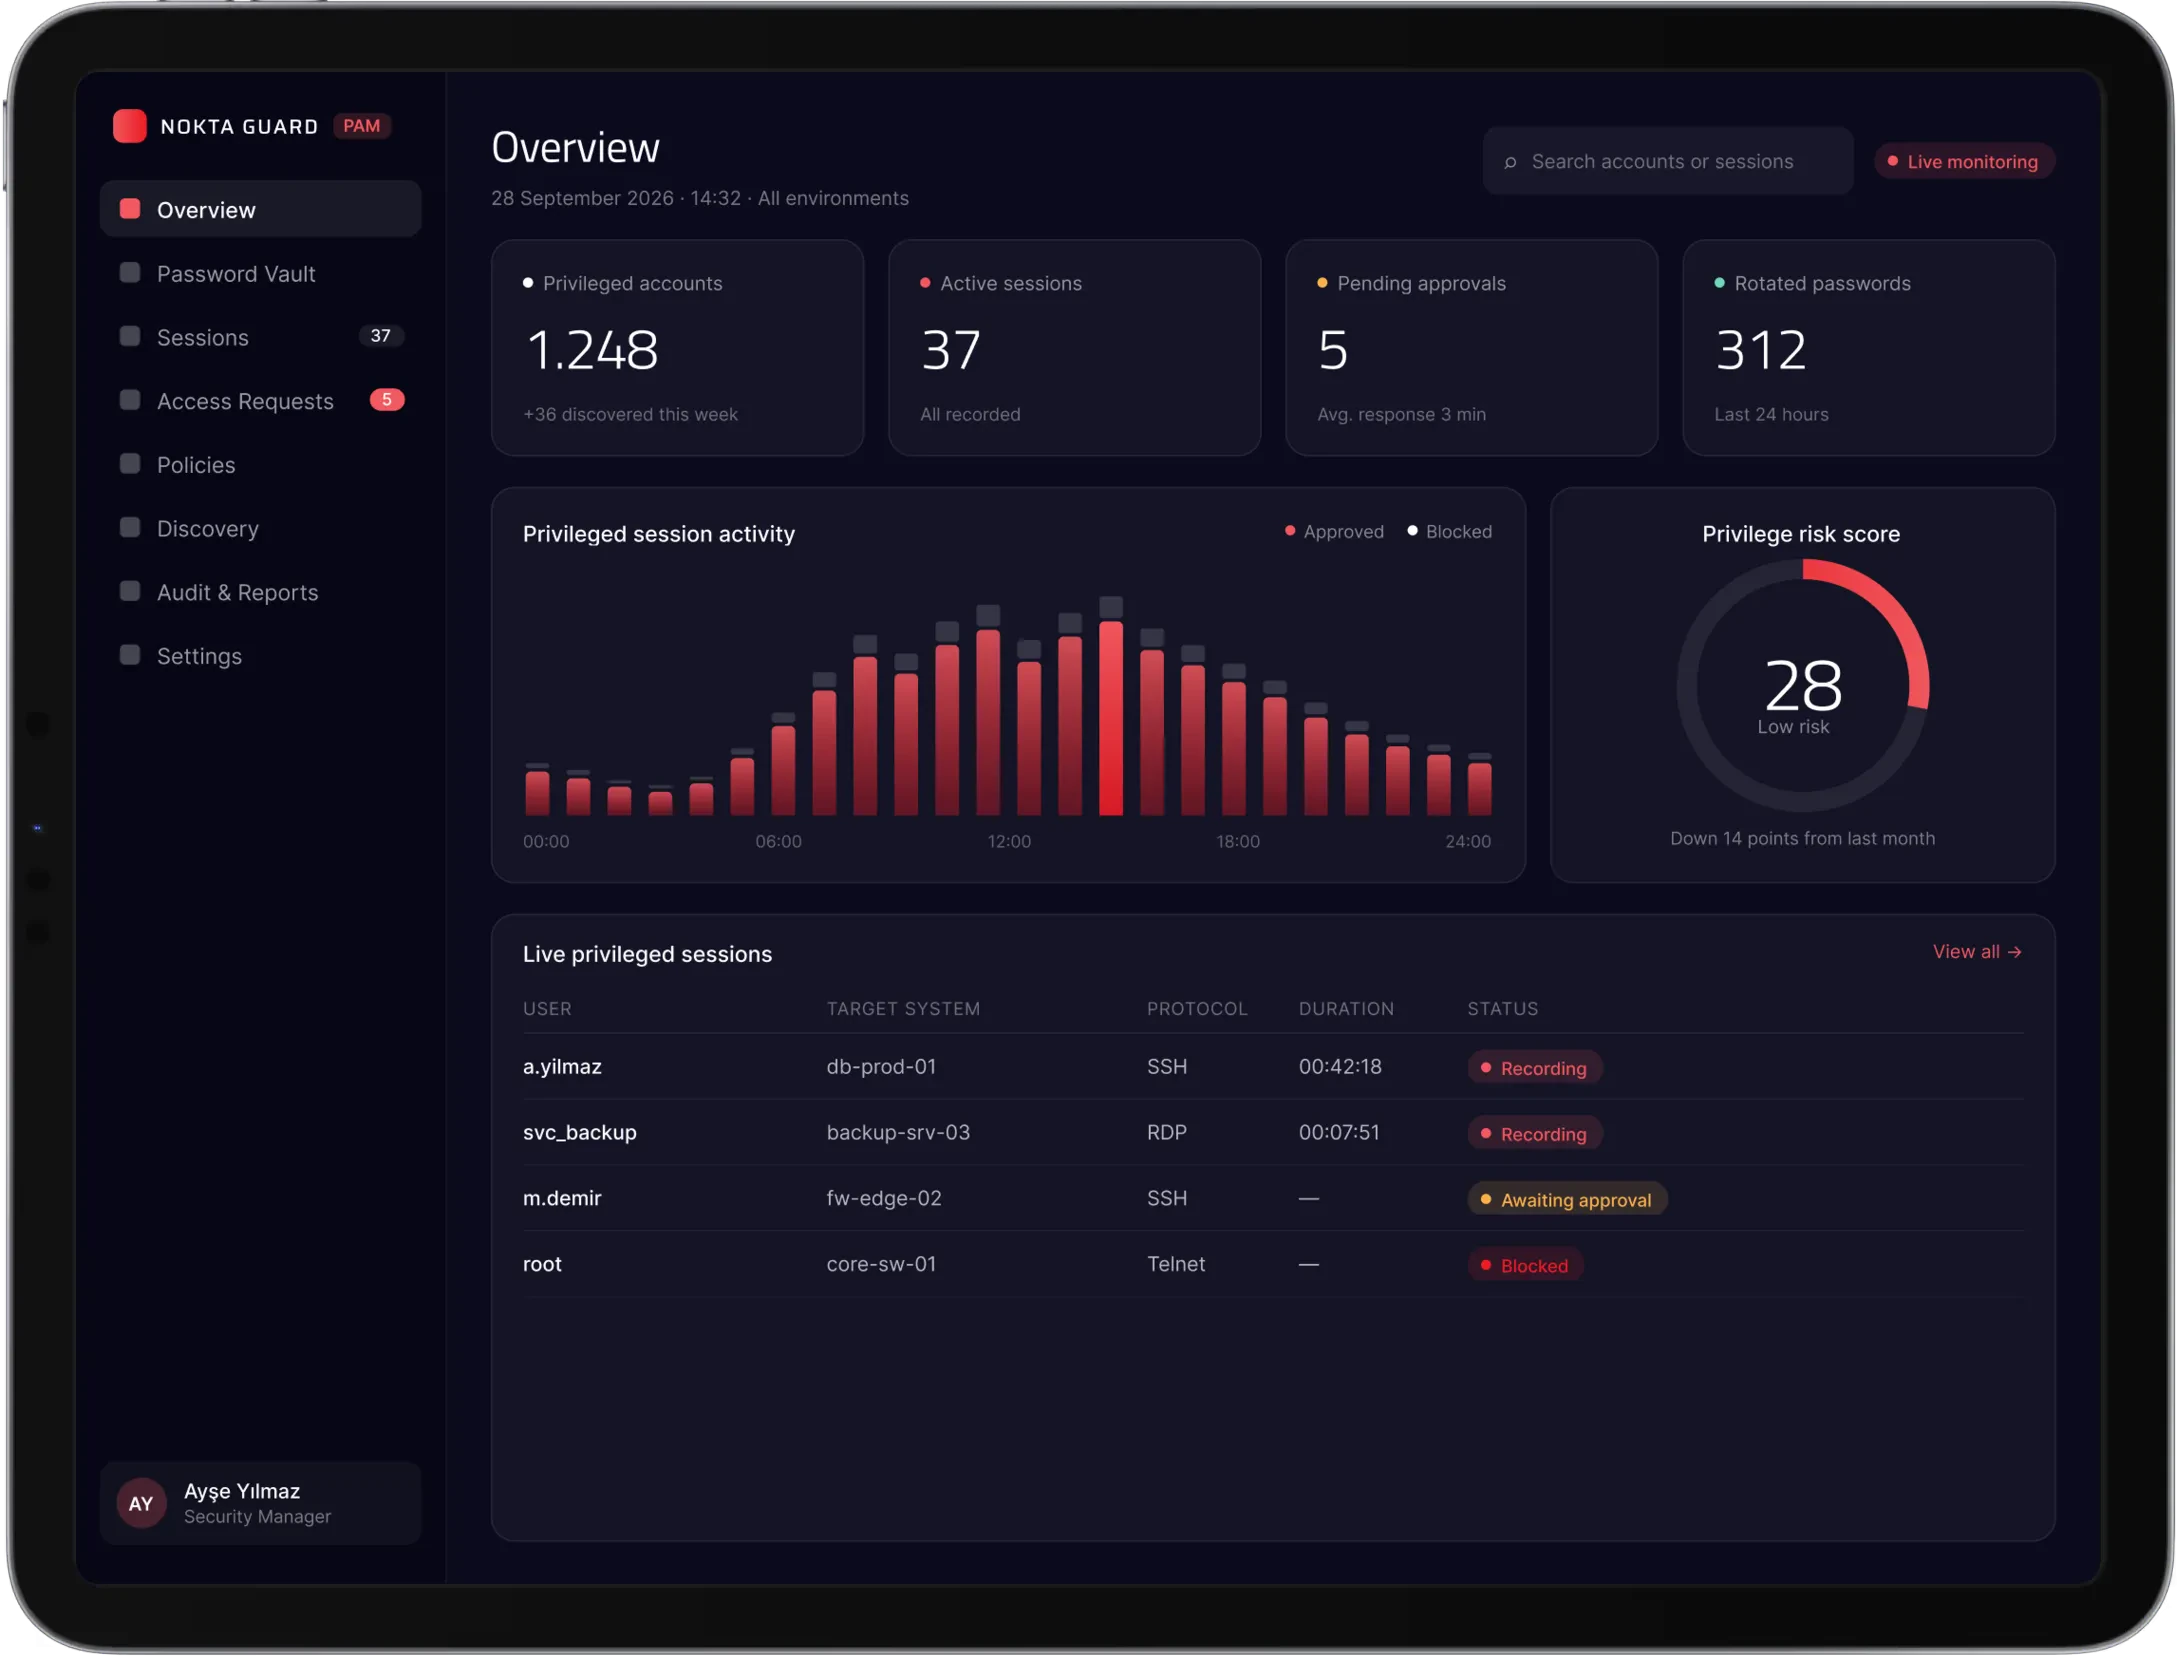Image resolution: width=2179 pixels, height=1656 pixels.
Task: Click the Settings sidebar icon
Action: pyautogui.click(x=130, y=655)
